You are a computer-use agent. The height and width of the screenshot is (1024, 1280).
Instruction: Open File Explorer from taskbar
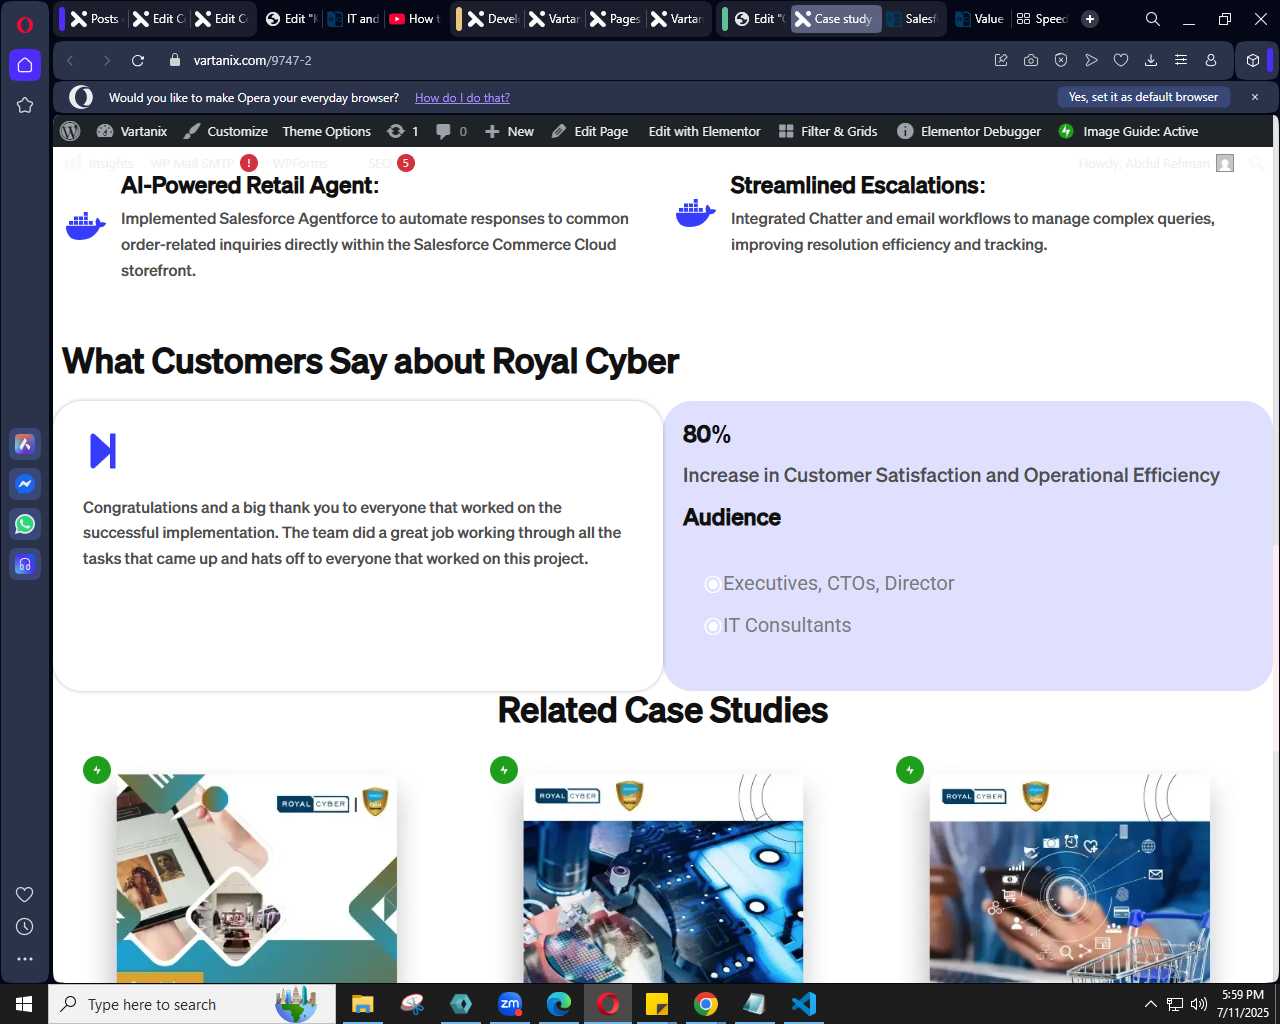pyautogui.click(x=362, y=1004)
